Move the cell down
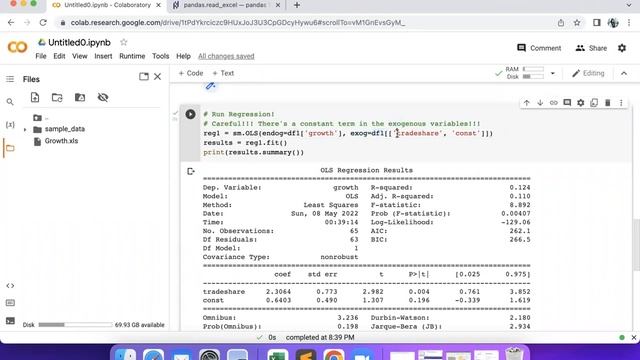The image size is (640, 360). 540,103
